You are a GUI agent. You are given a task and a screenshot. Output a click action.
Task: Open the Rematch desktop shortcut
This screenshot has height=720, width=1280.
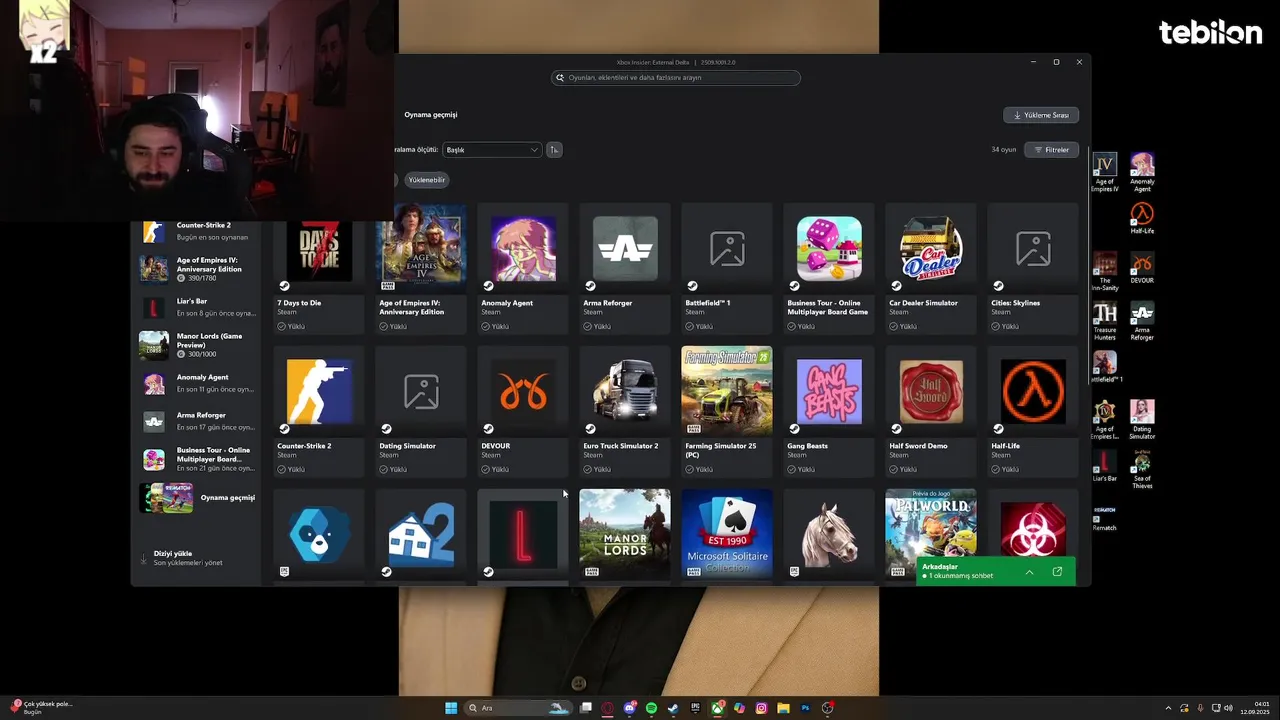point(1105,519)
